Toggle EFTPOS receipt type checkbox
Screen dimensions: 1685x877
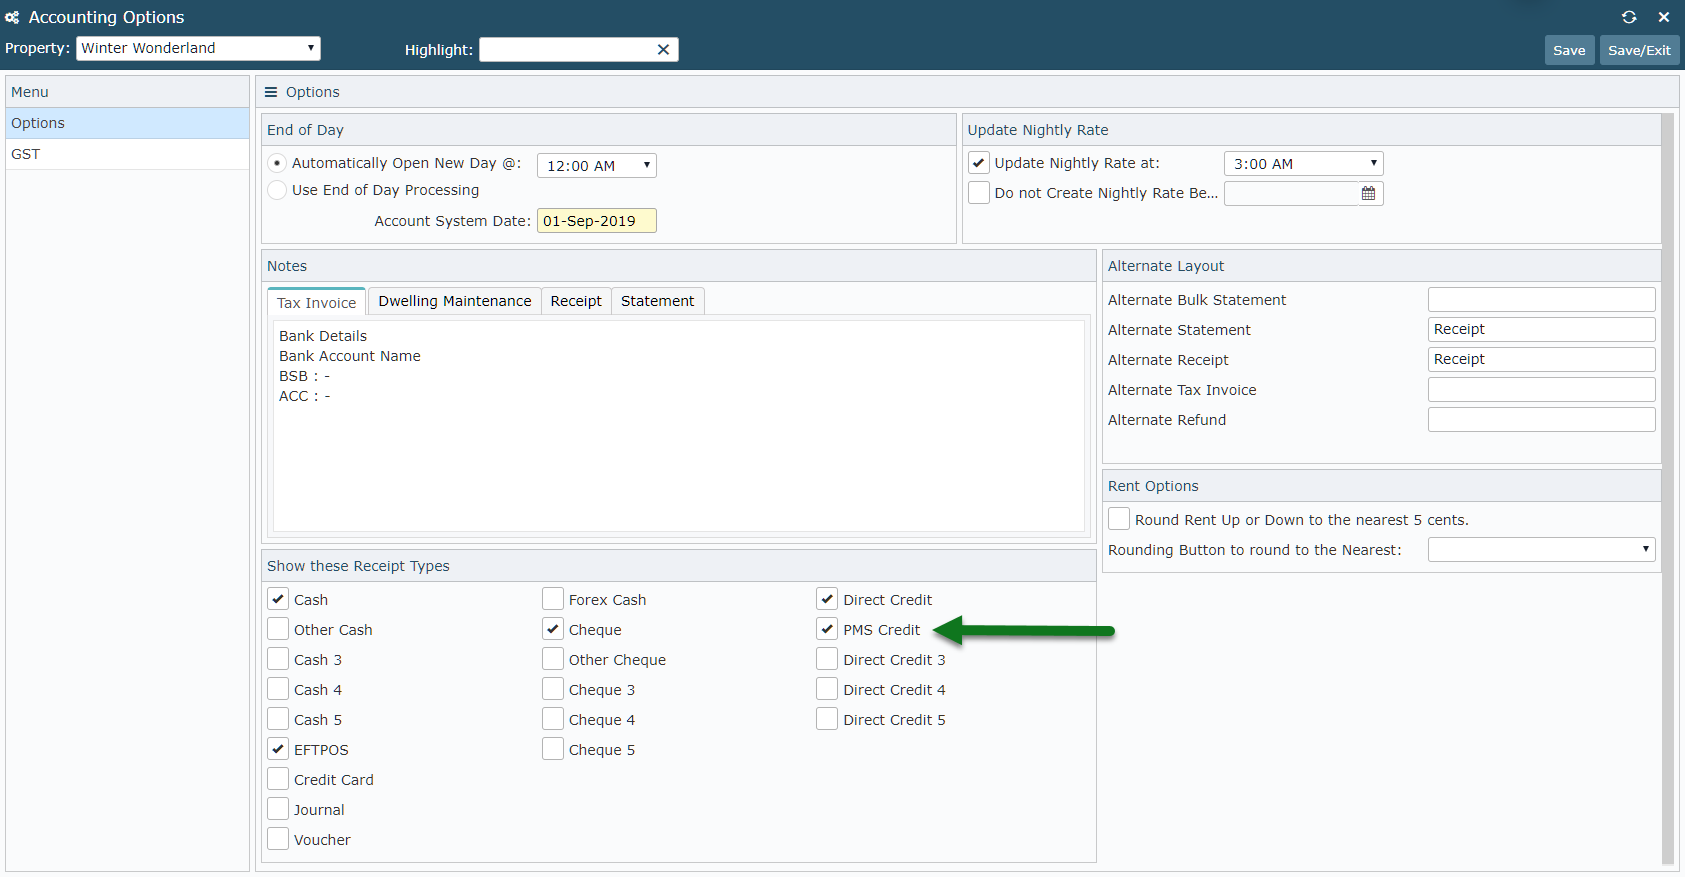pyautogui.click(x=278, y=750)
